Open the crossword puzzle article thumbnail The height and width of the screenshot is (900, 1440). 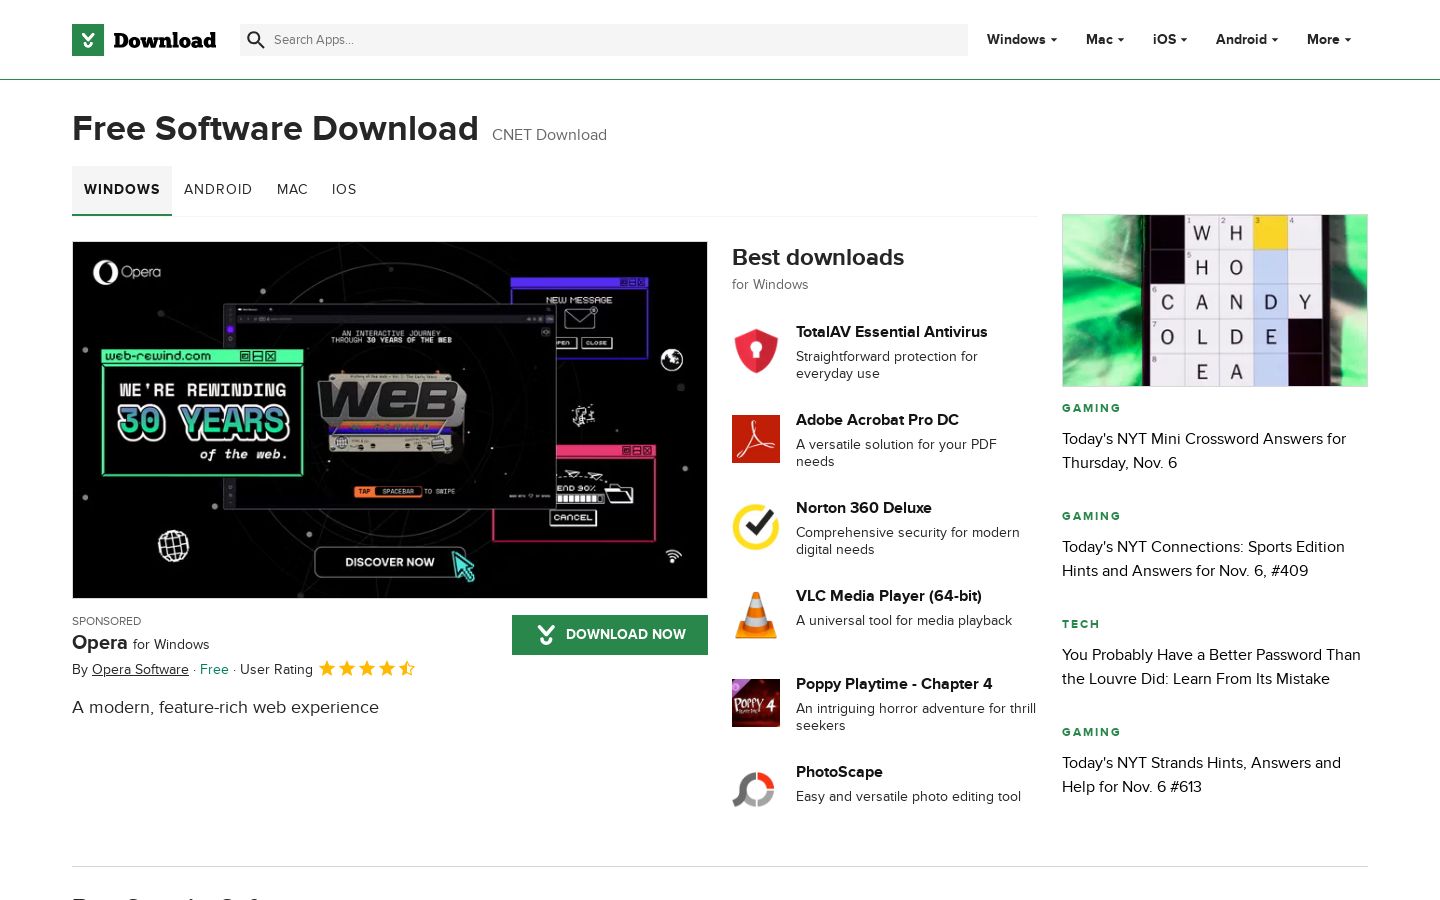[x=1215, y=300]
